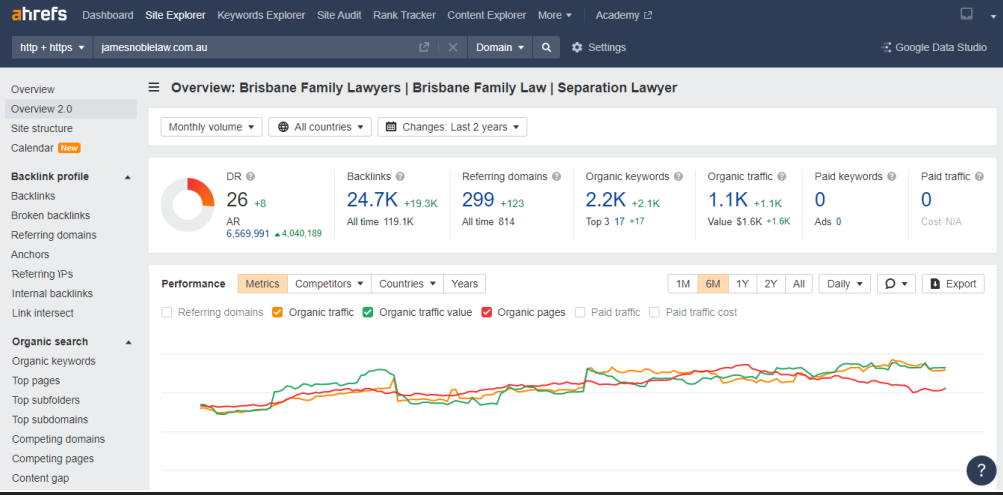
Task: Open Content Explorer
Action: pyautogui.click(x=487, y=15)
